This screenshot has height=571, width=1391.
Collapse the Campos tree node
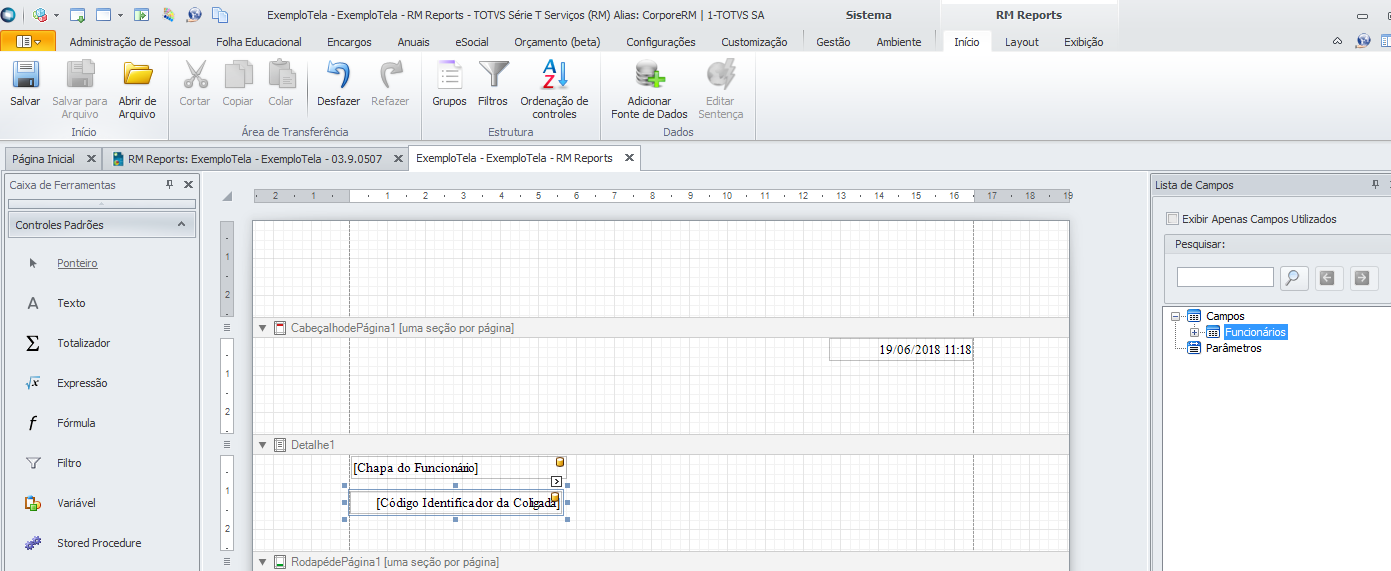(1176, 316)
